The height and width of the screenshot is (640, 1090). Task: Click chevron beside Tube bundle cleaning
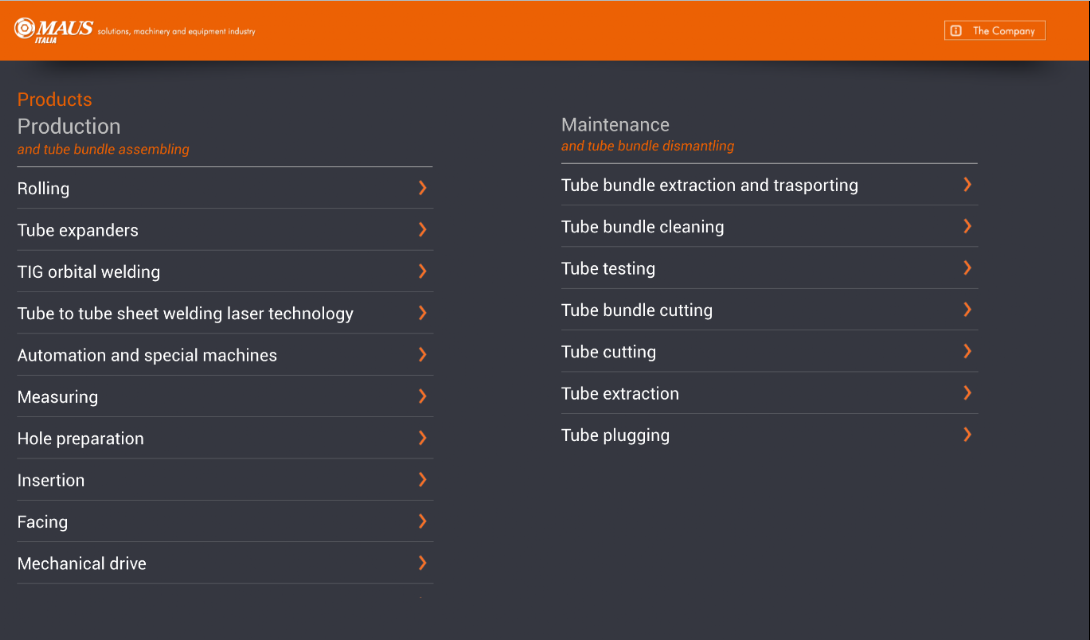point(967,226)
